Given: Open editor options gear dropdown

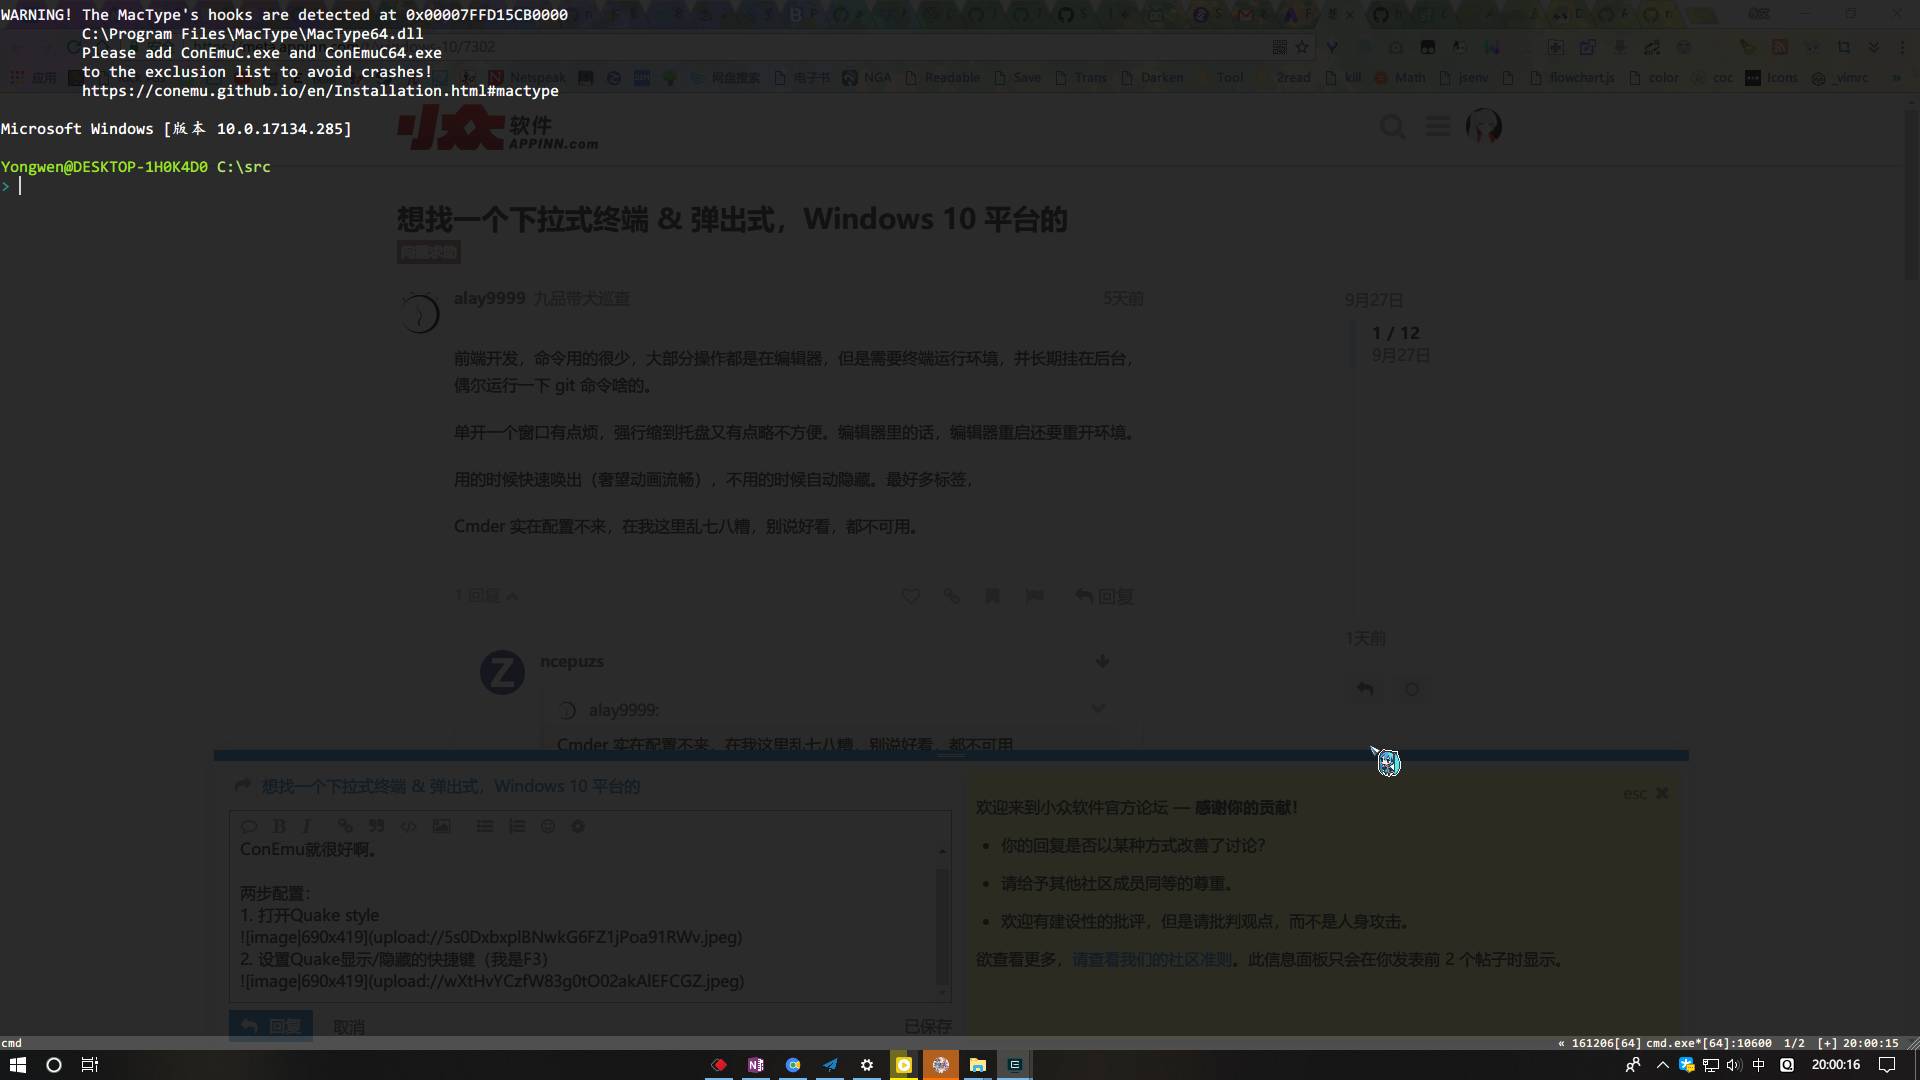Looking at the screenshot, I should point(578,826).
